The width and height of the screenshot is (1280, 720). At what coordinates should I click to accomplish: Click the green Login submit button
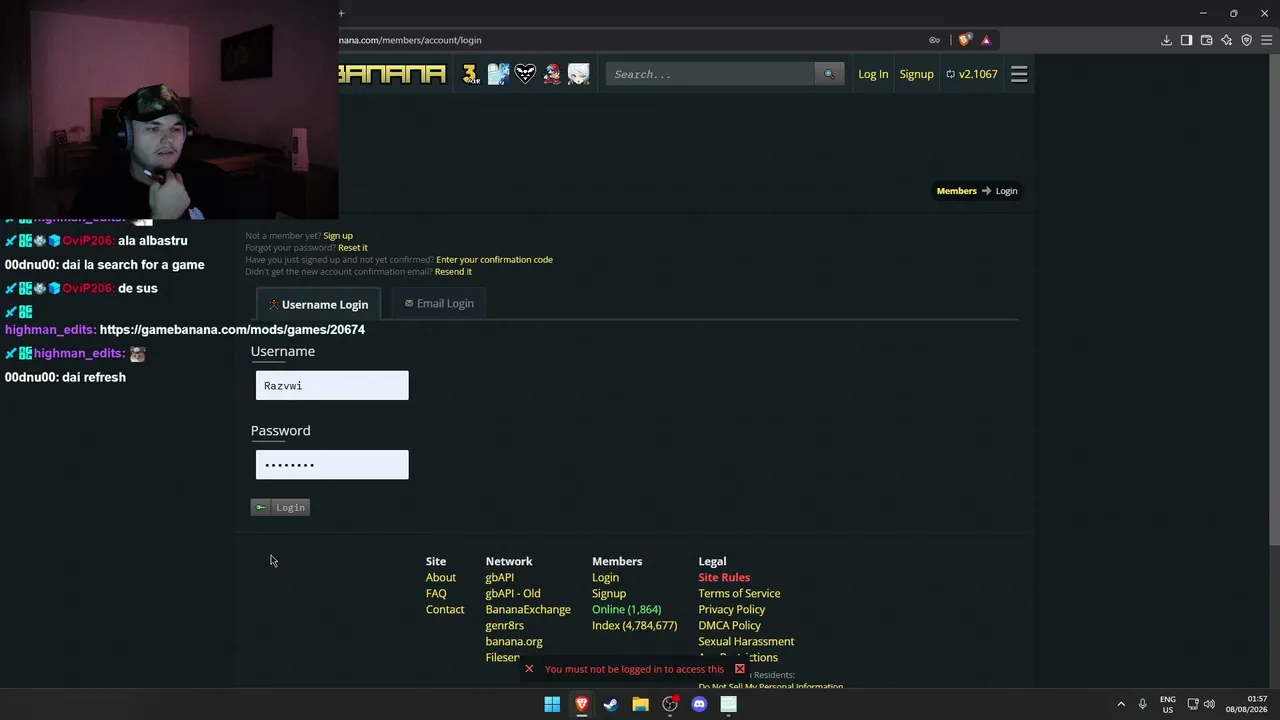tap(280, 507)
